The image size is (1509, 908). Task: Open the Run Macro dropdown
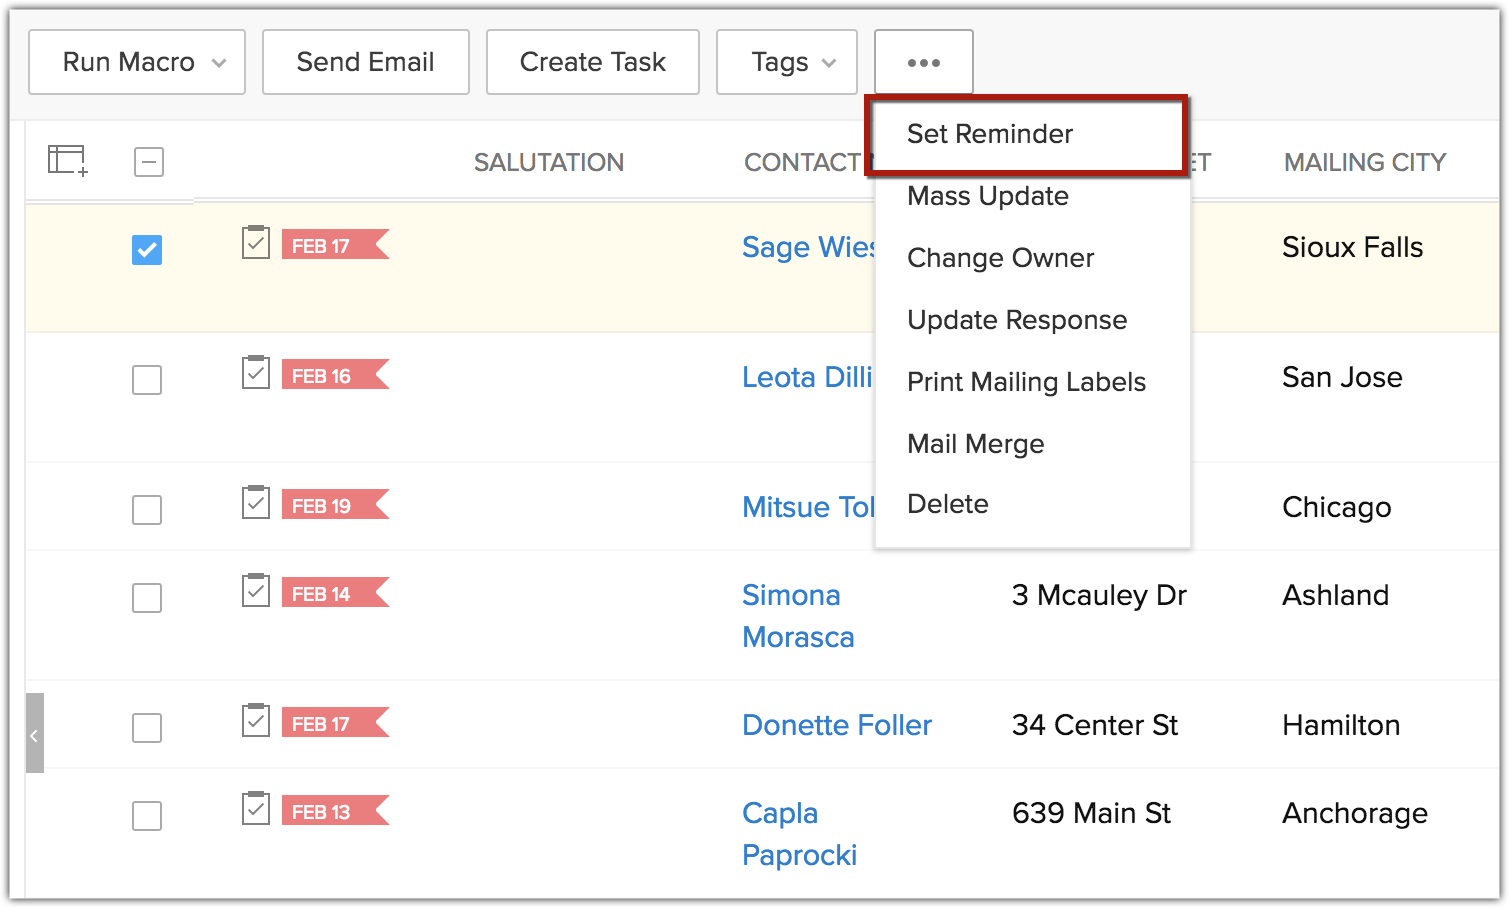click(137, 62)
